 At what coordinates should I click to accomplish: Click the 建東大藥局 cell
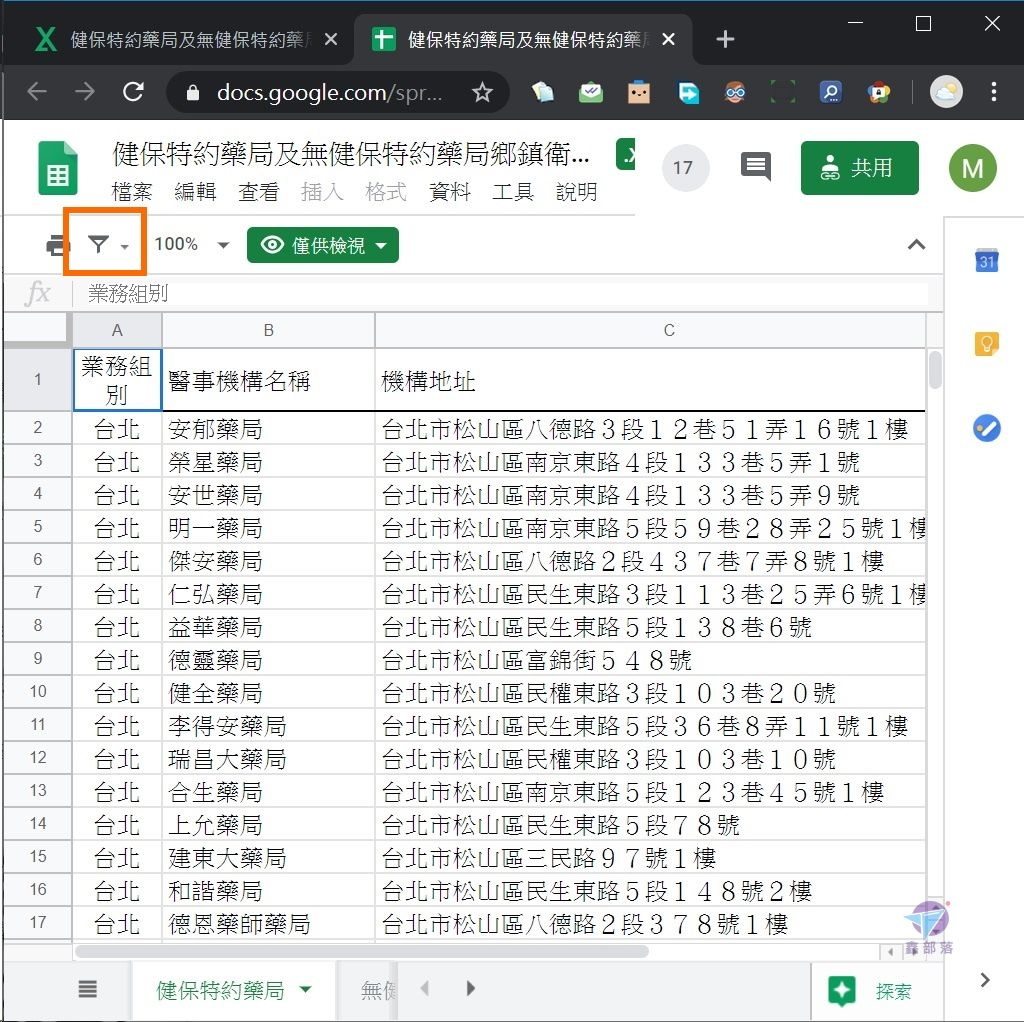(x=268, y=857)
